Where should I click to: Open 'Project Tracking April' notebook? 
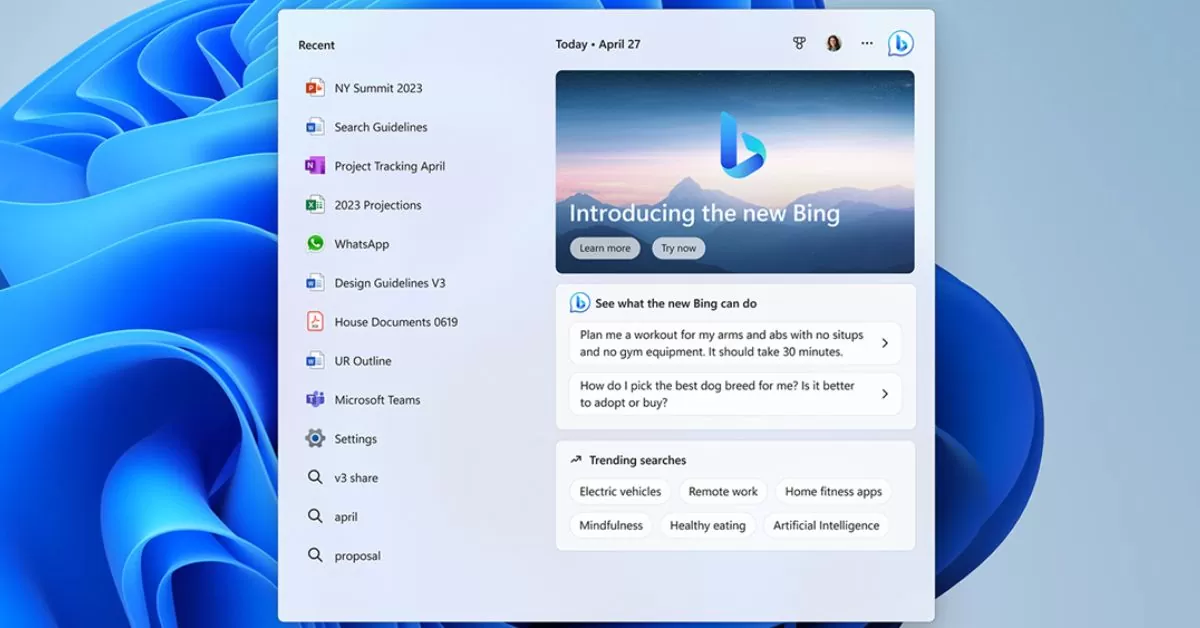tap(390, 166)
